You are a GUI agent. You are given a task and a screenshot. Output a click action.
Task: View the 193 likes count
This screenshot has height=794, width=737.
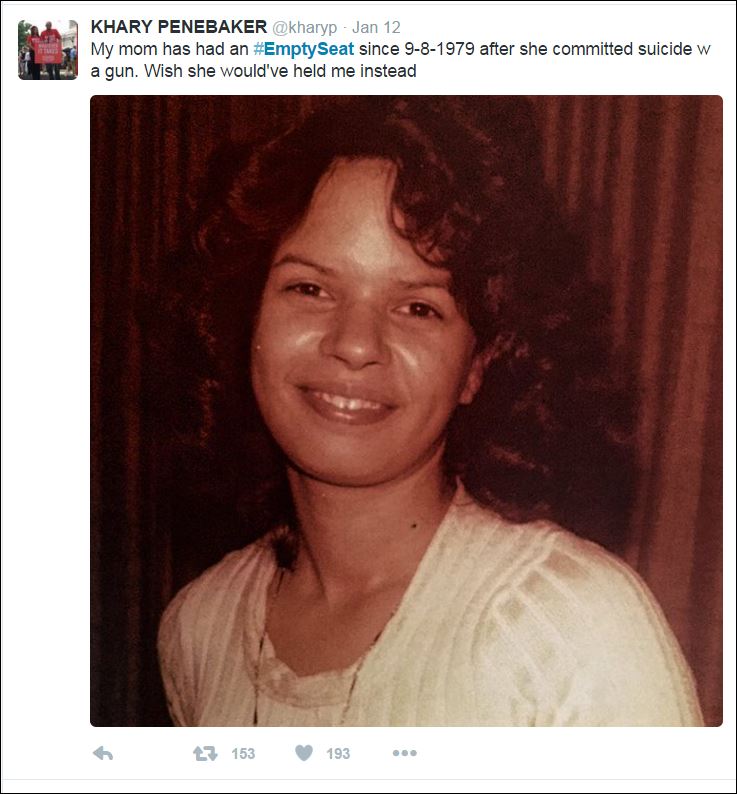[x=338, y=753]
